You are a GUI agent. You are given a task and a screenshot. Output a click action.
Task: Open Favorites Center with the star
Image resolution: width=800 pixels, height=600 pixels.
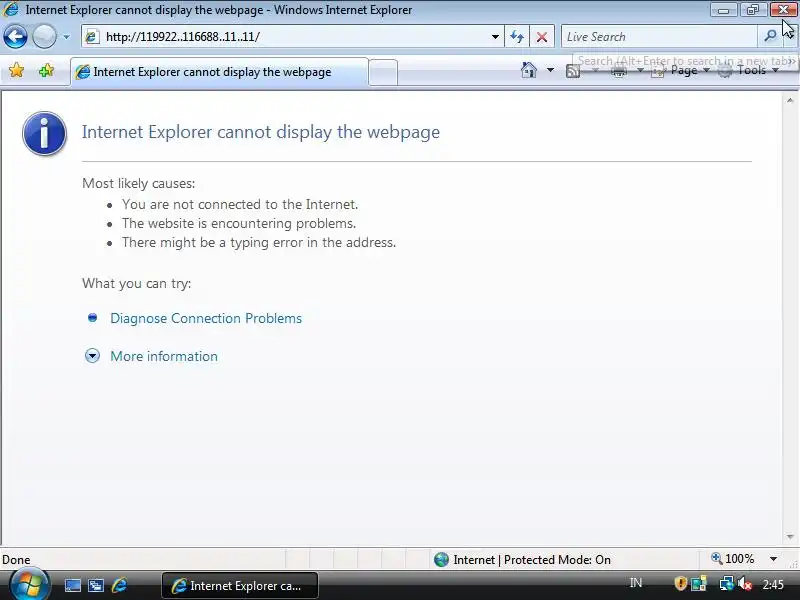tap(17, 70)
